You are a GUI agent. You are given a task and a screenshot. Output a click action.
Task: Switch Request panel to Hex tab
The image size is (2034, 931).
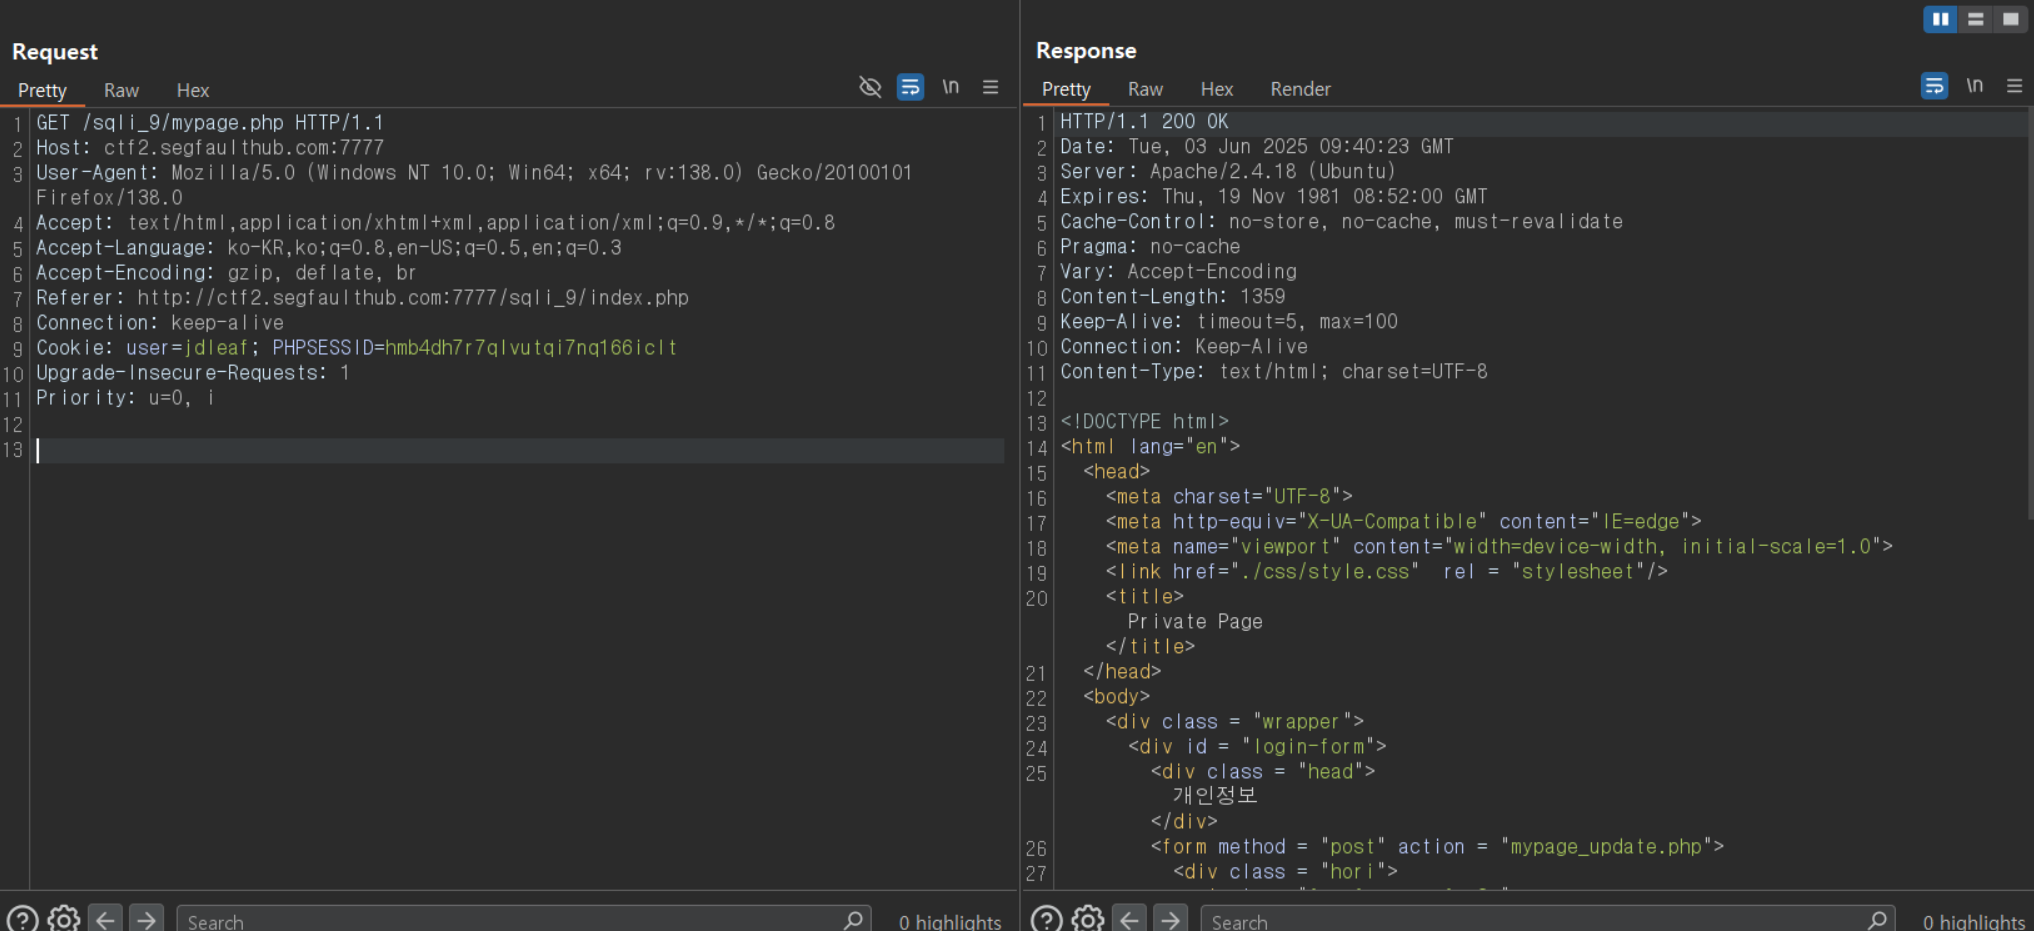click(x=193, y=90)
